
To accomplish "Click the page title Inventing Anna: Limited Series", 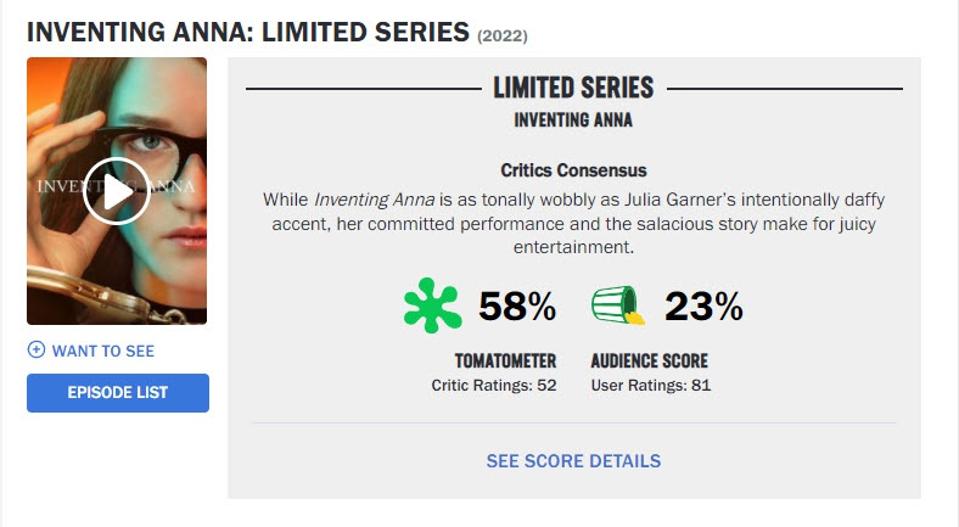I will pos(247,32).
